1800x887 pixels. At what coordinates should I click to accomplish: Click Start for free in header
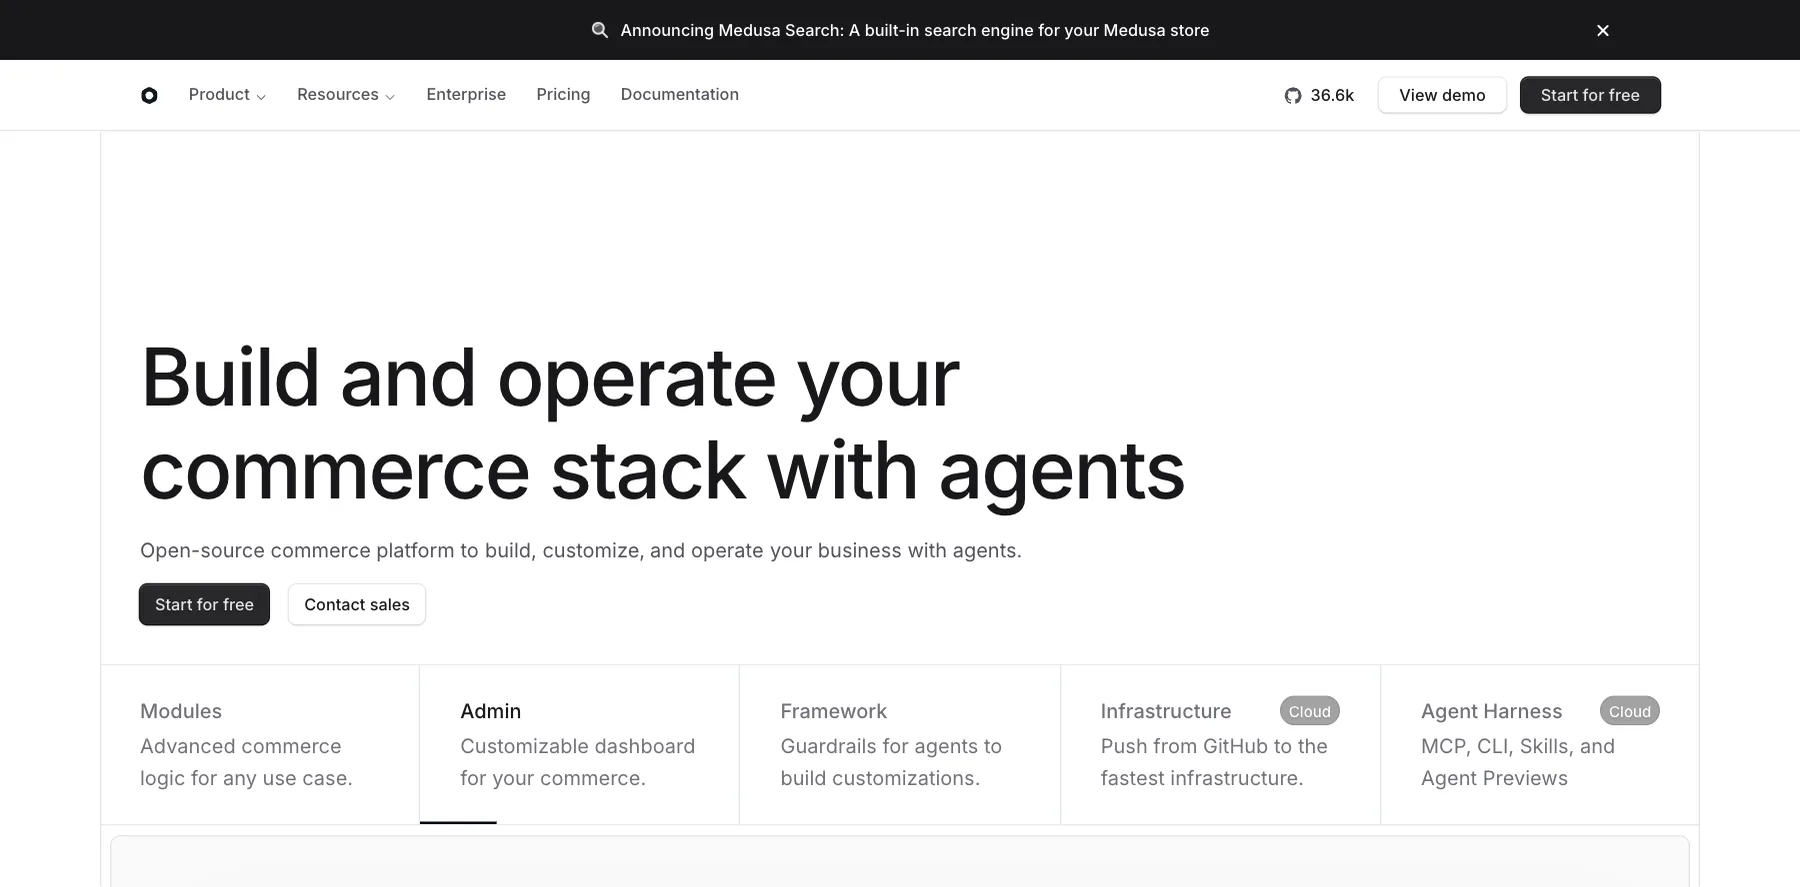click(1590, 95)
